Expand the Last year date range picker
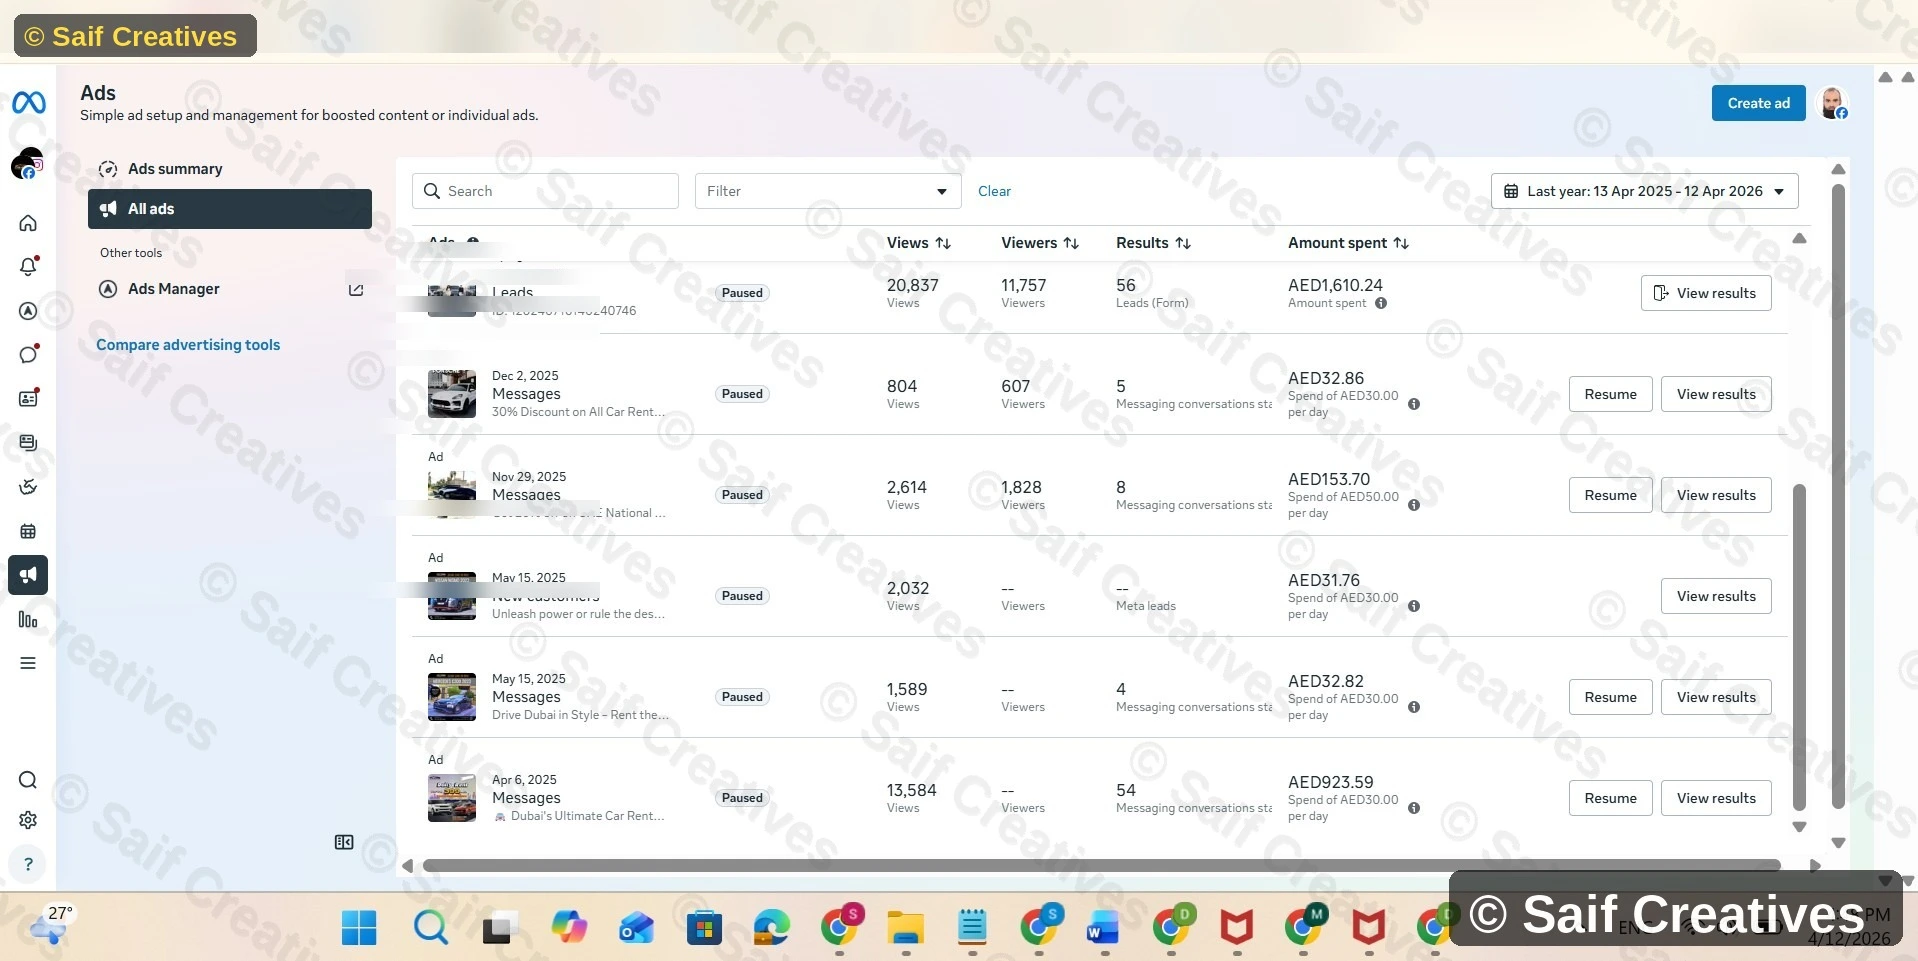This screenshot has width=1918, height=961. [1644, 191]
